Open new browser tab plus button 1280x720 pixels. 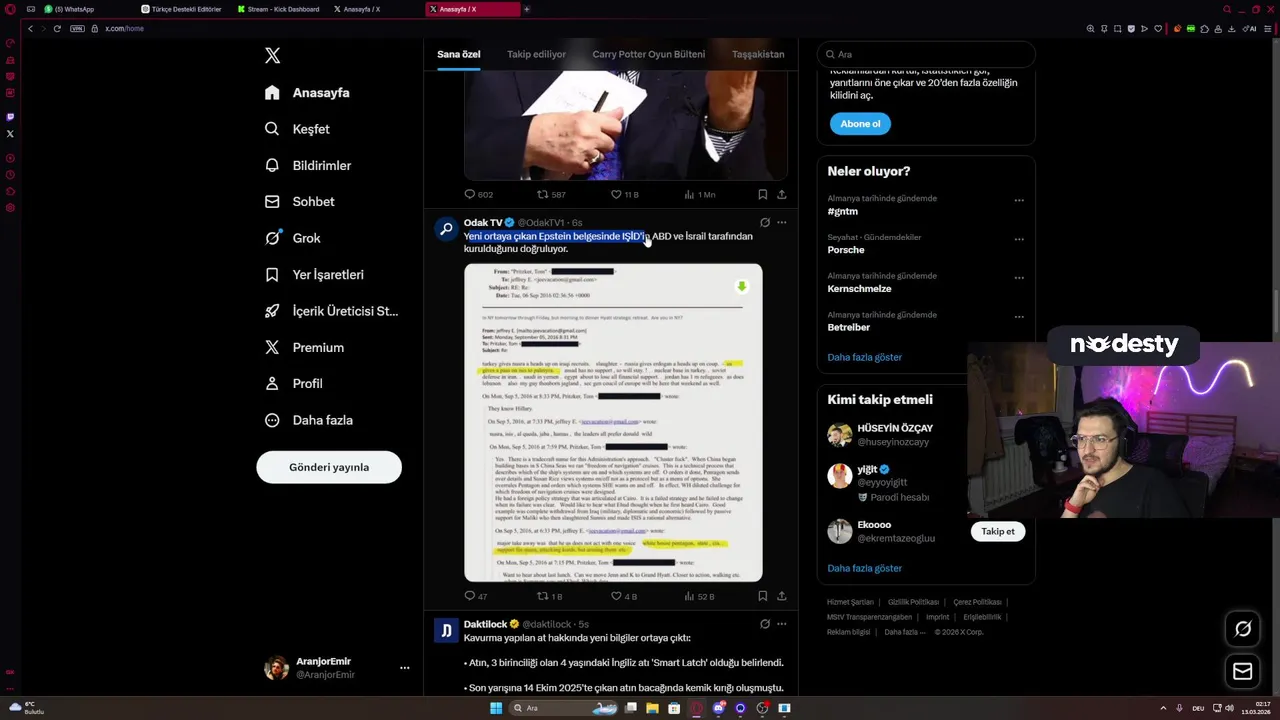click(x=527, y=9)
